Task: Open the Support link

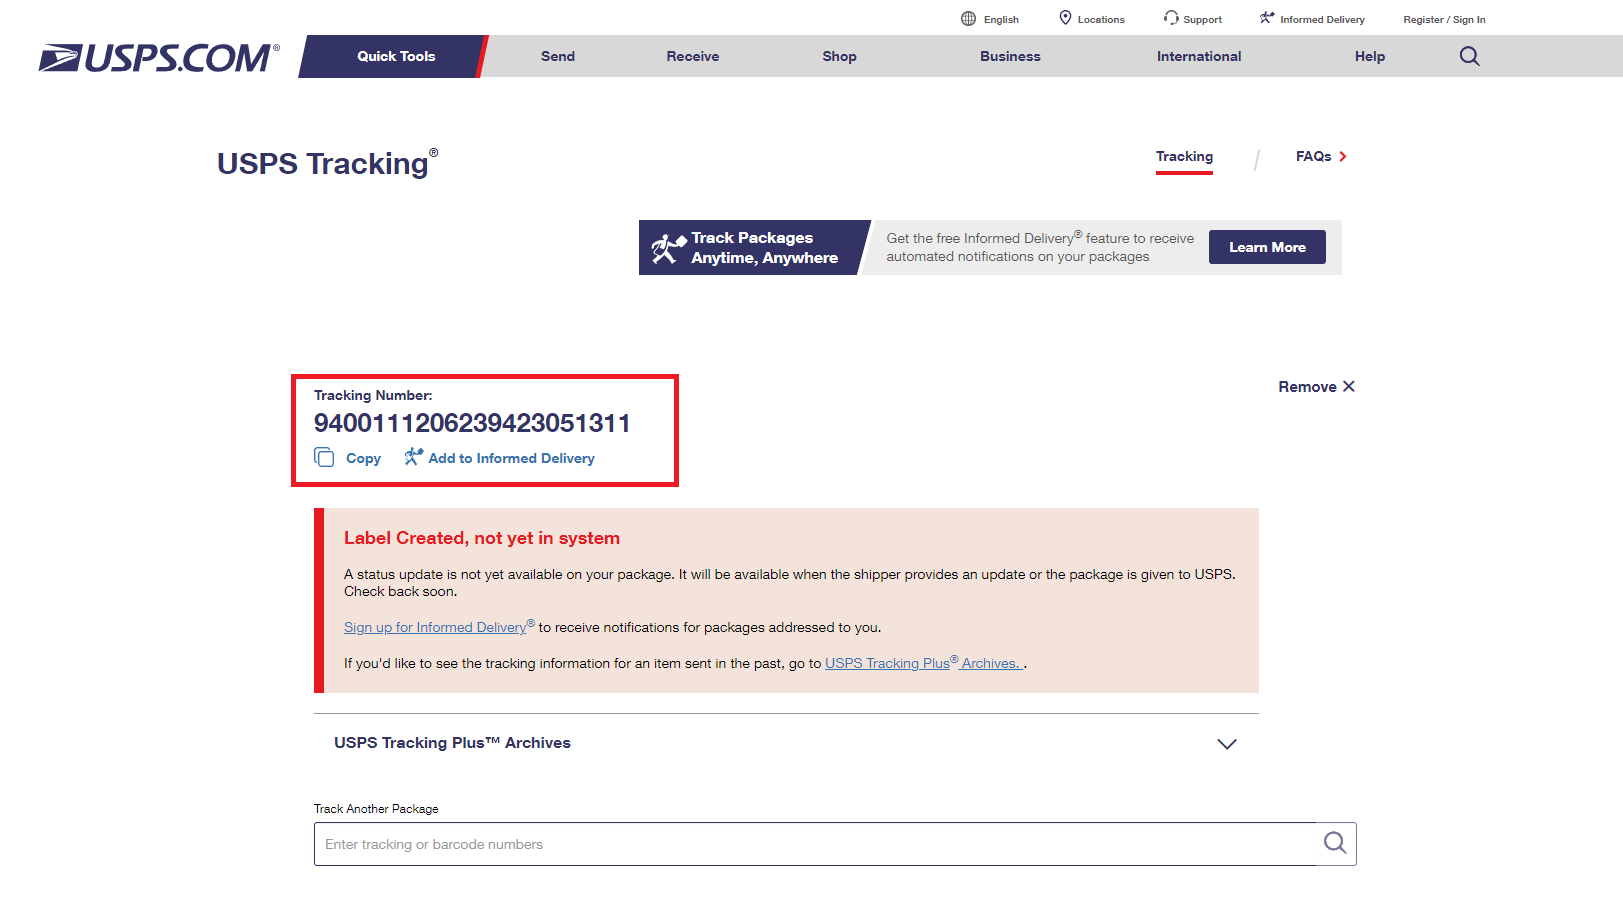Action: click(x=1202, y=19)
